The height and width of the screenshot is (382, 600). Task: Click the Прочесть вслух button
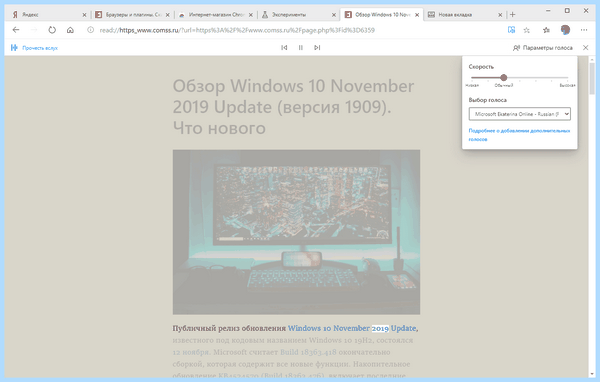[x=34, y=48]
